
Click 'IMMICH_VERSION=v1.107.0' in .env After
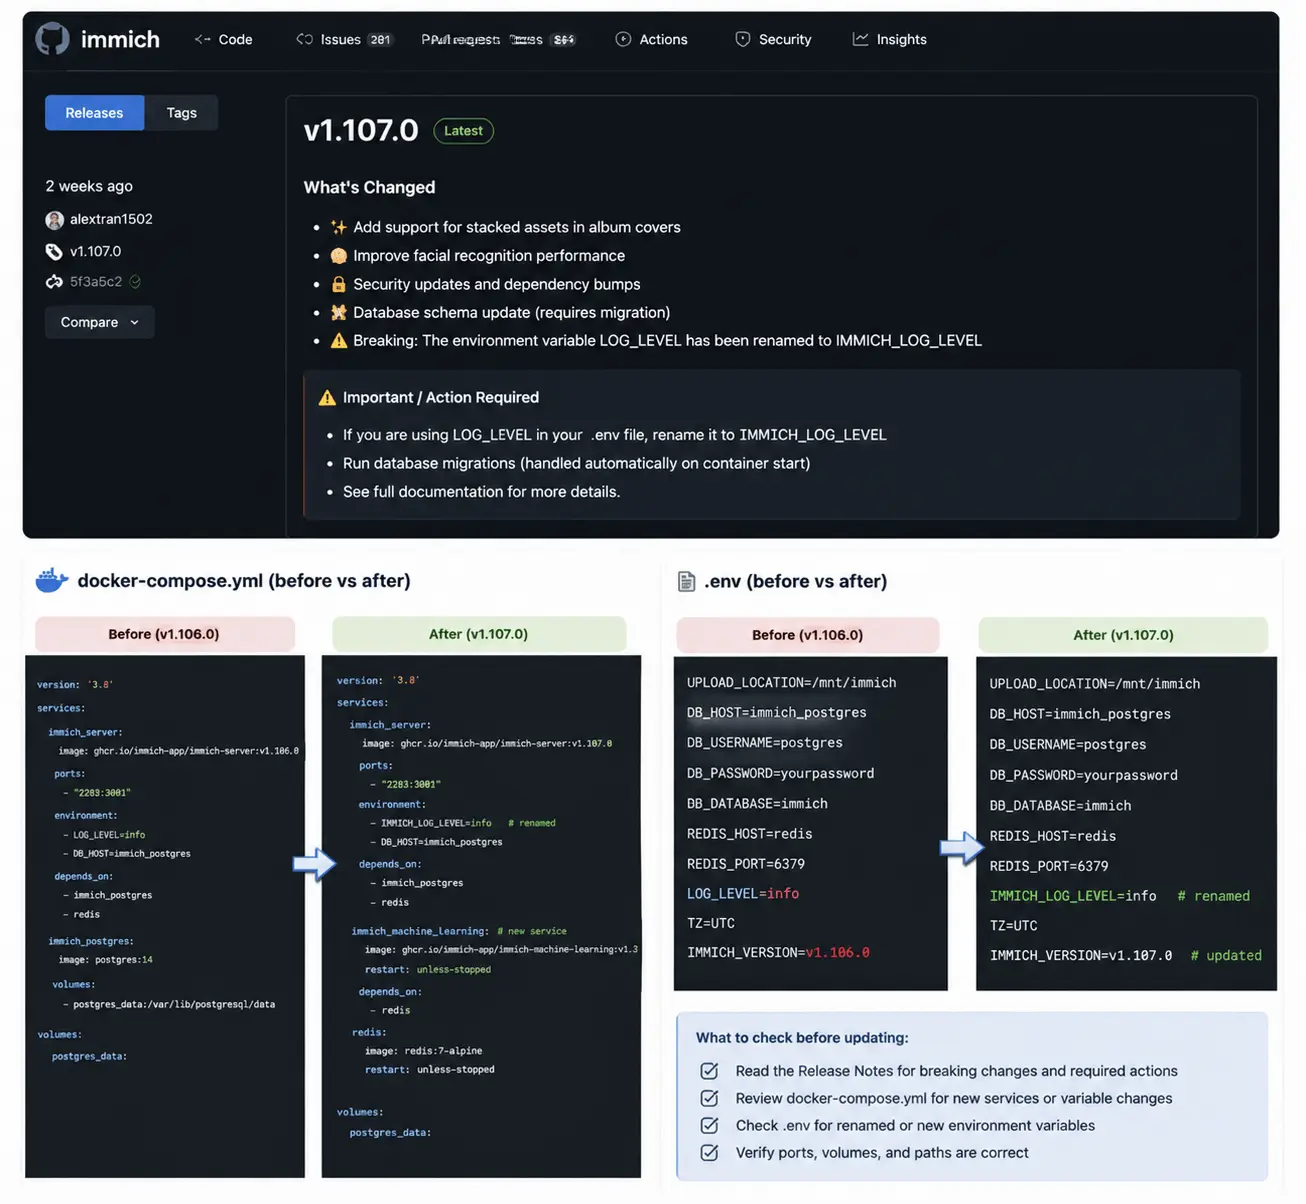pos(1081,956)
